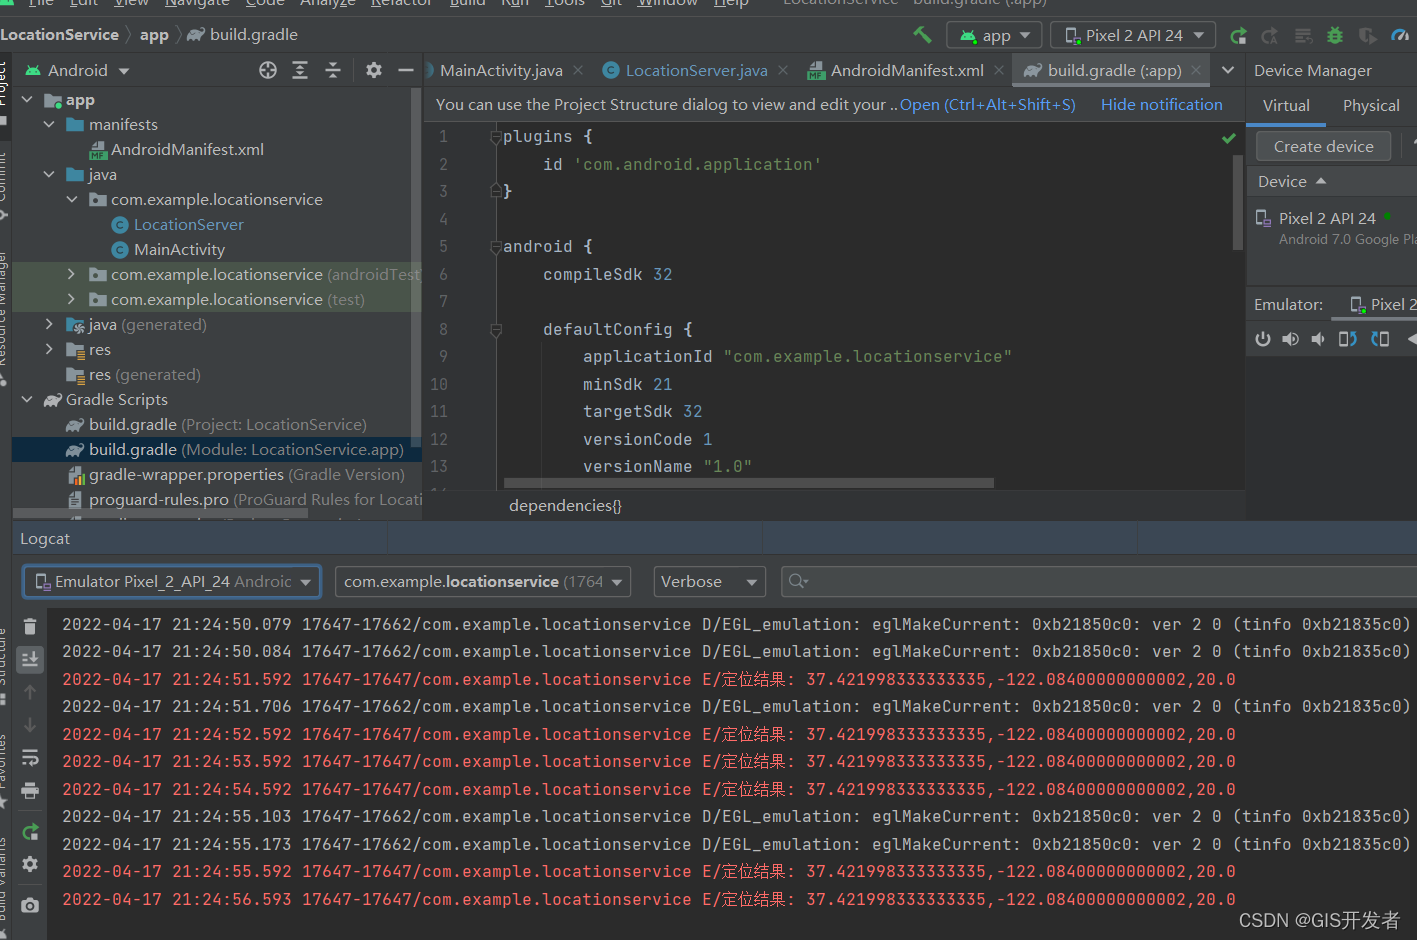Fold the android block in editor gutter

pos(495,247)
